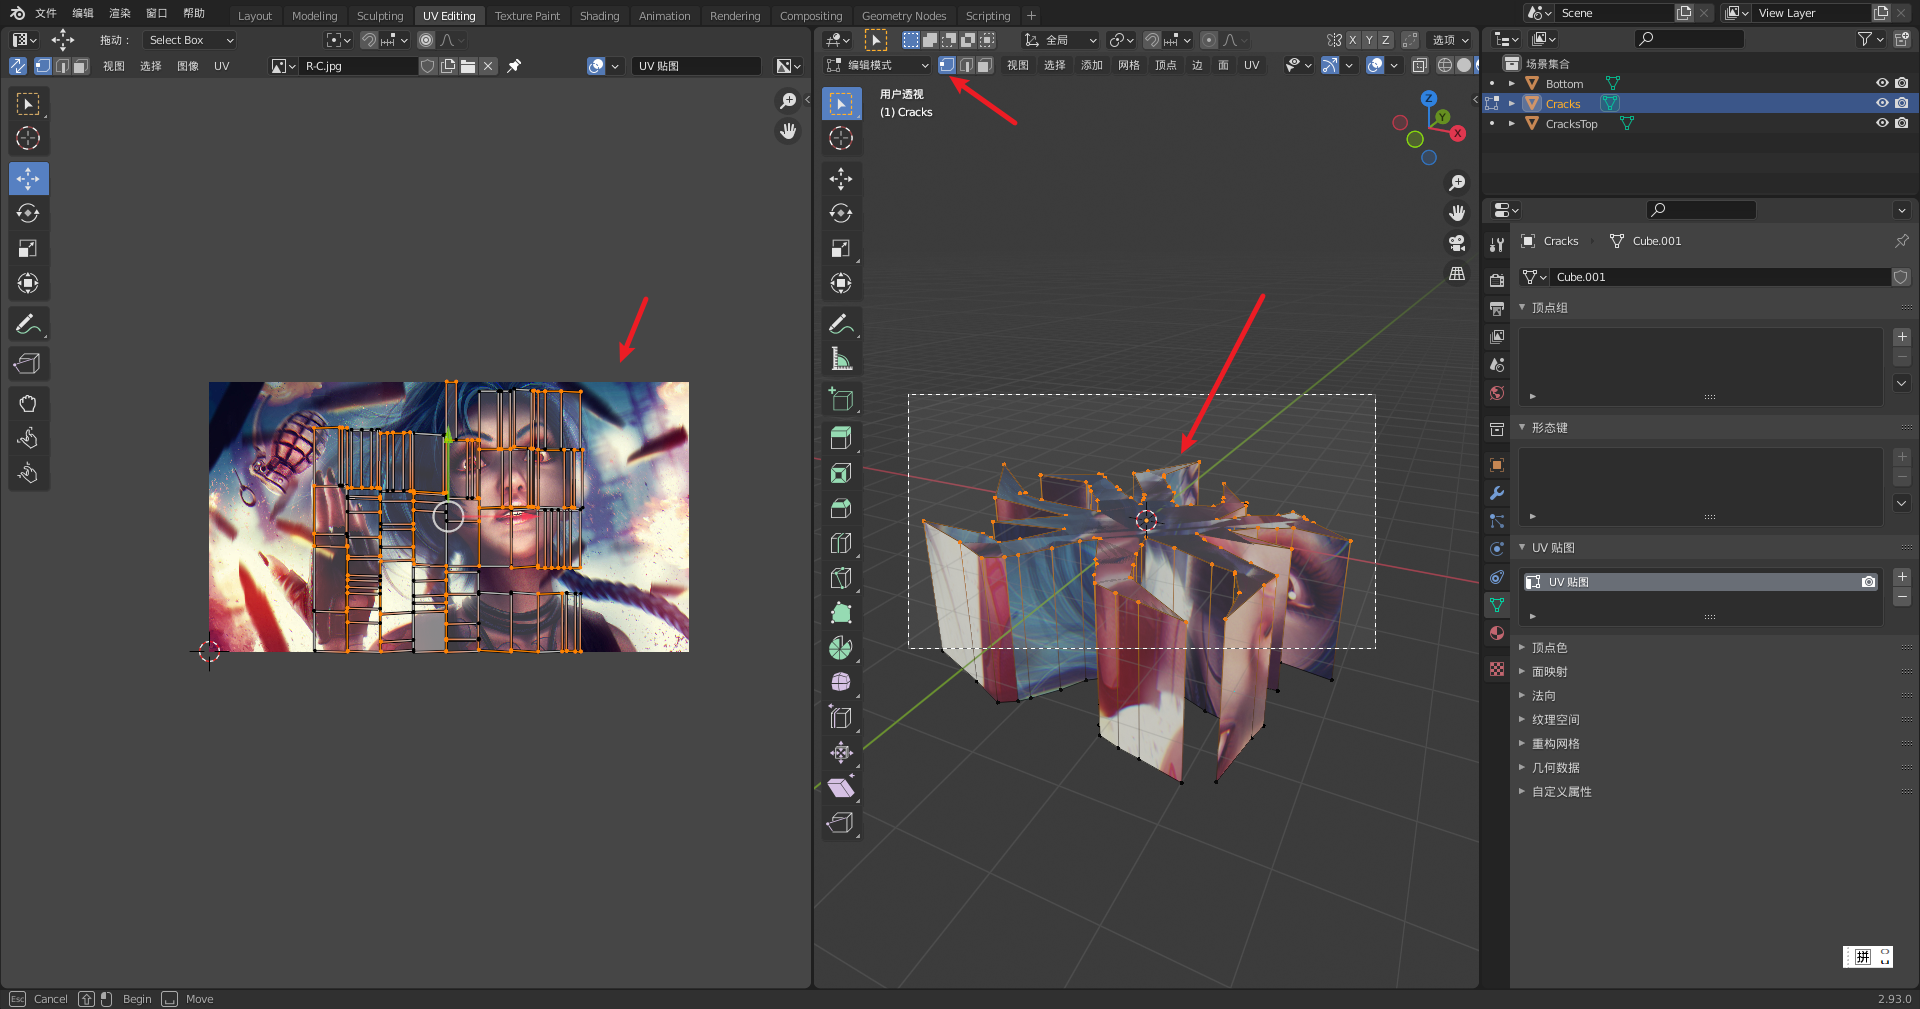Screen dimensions: 1920x1009
Task: Select the Loop Cut tool
Action: 841,543
